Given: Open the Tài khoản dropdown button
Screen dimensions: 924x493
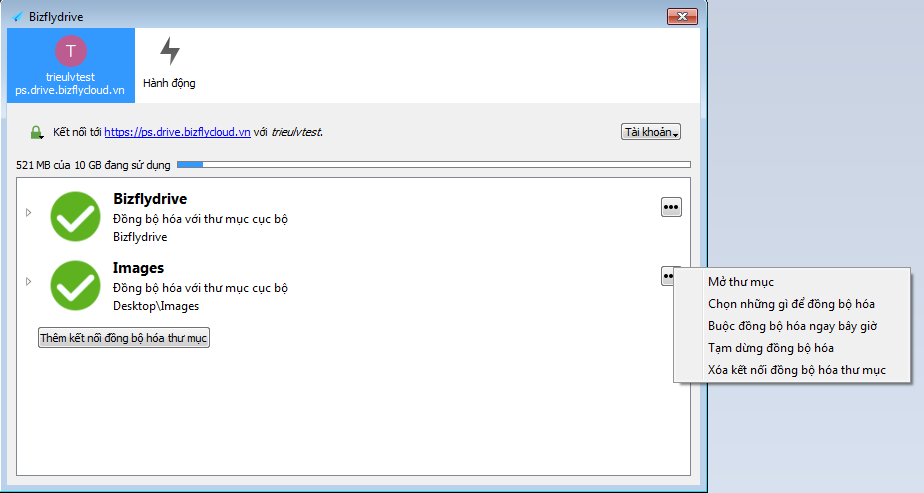Looking at the screenshot, I should pyautogui.click(x=651, y=132).
